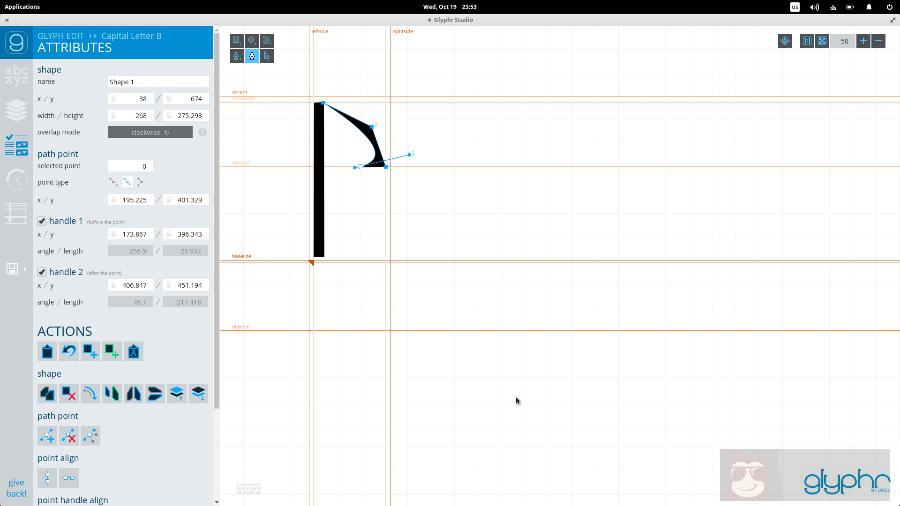This screenshot has width=900, height=506.
Task: Click the second point align icon
Action: tap(69, 478)
